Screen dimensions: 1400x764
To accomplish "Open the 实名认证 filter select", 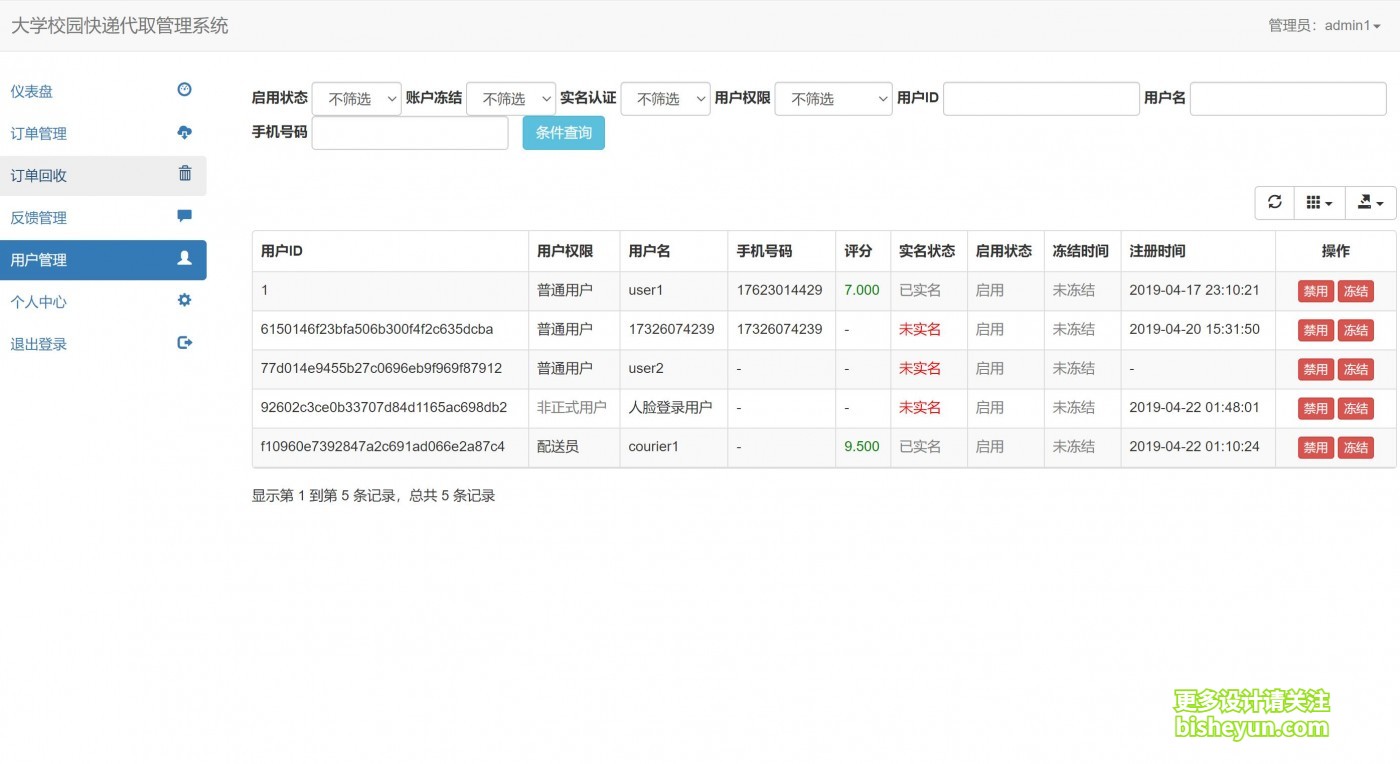I will pyautogui.click(x=665, y=99).
